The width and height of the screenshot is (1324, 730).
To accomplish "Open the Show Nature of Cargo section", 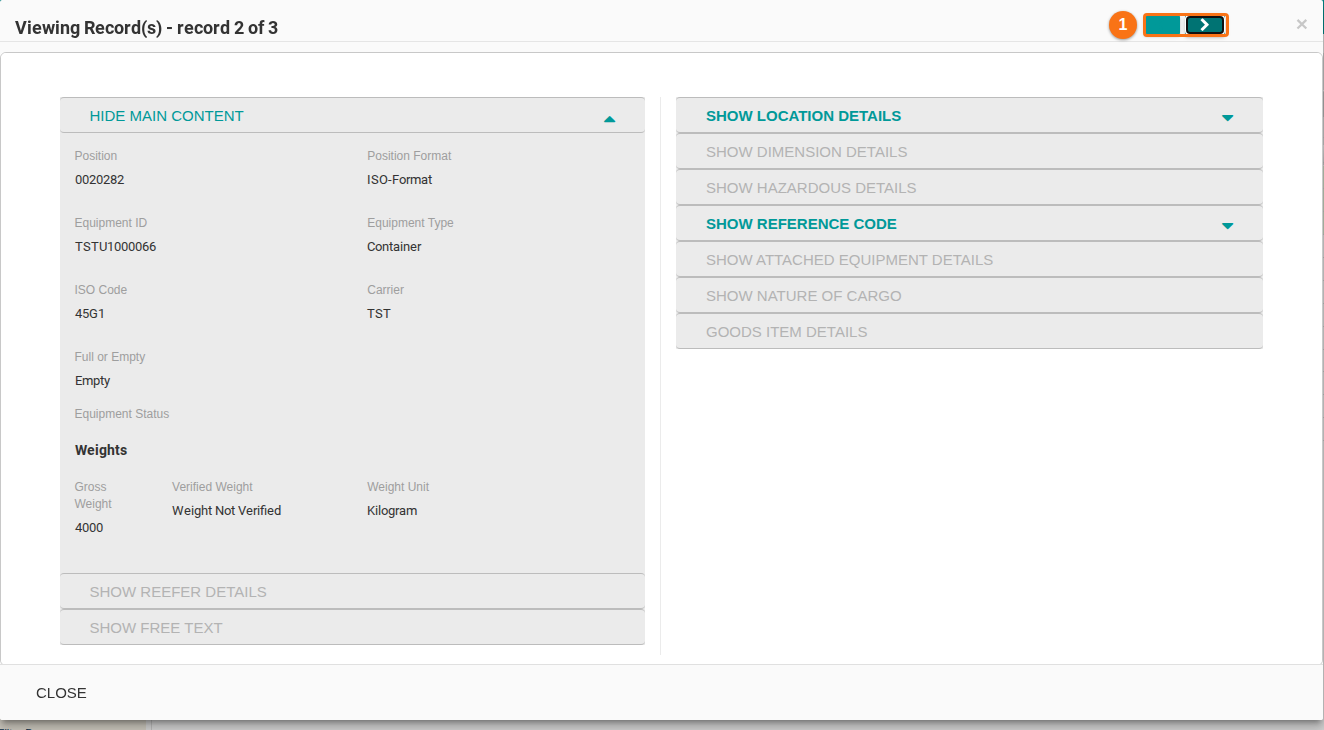I will pos(969,296).
